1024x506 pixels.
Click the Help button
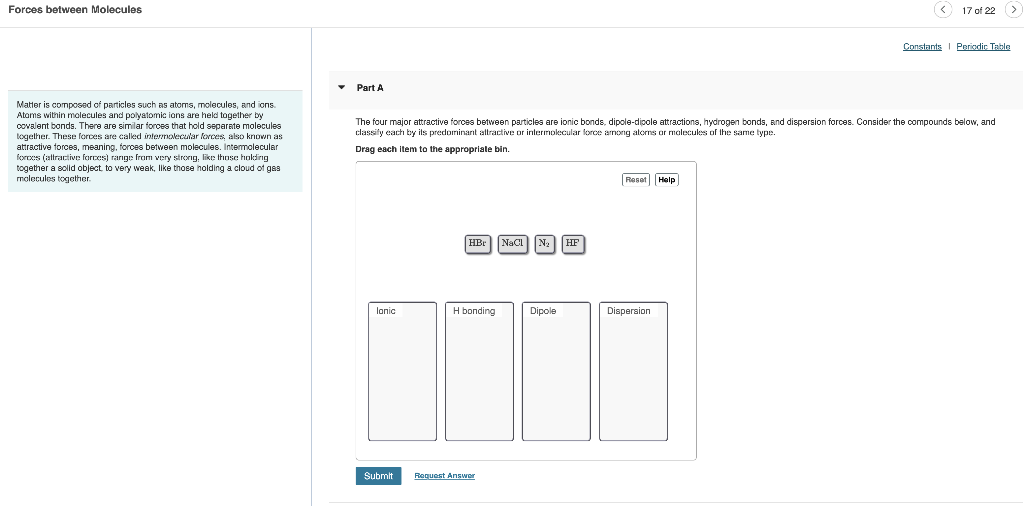[667, 180]
